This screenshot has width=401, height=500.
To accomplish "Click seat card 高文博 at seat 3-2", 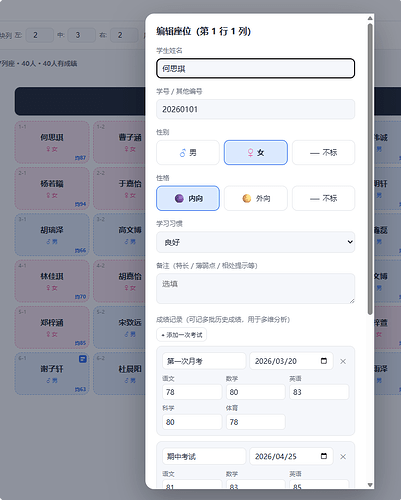I will pyautogui.click(x=119, y=235).
